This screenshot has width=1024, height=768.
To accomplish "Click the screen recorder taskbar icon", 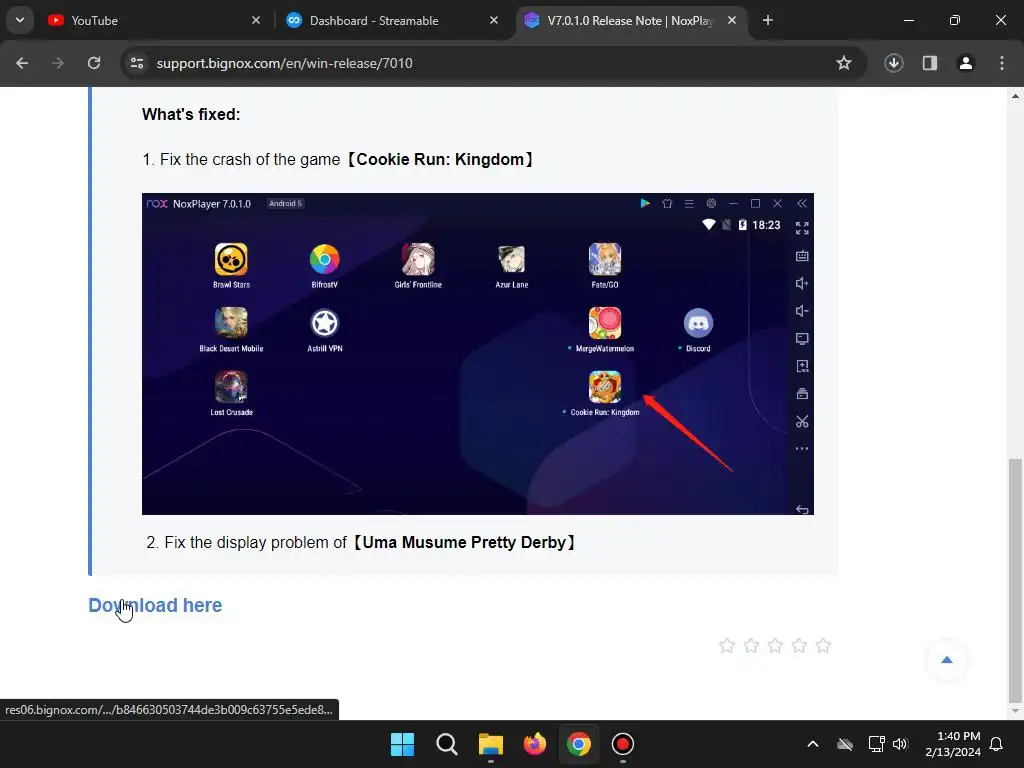I will 622,744.
